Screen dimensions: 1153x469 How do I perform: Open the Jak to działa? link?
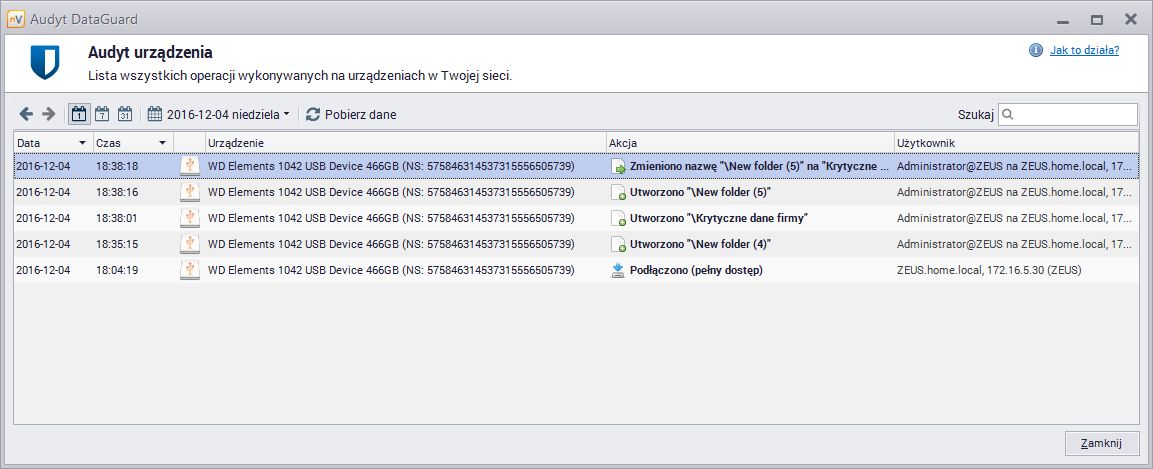coord(1085,50)
